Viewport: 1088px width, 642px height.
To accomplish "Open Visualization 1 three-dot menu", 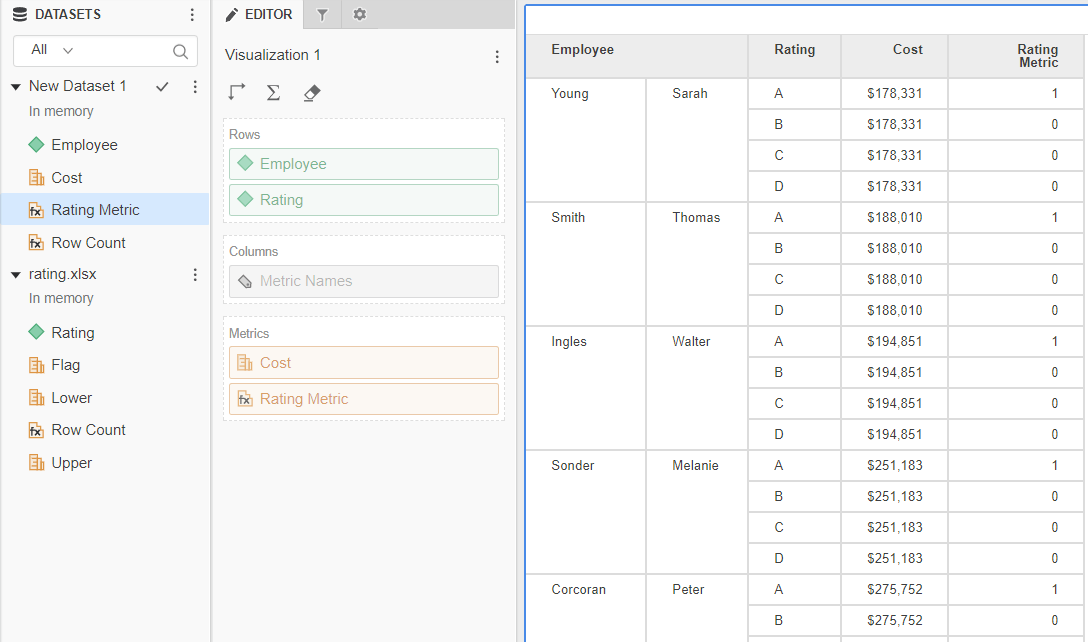I will (x=497, y=57).
